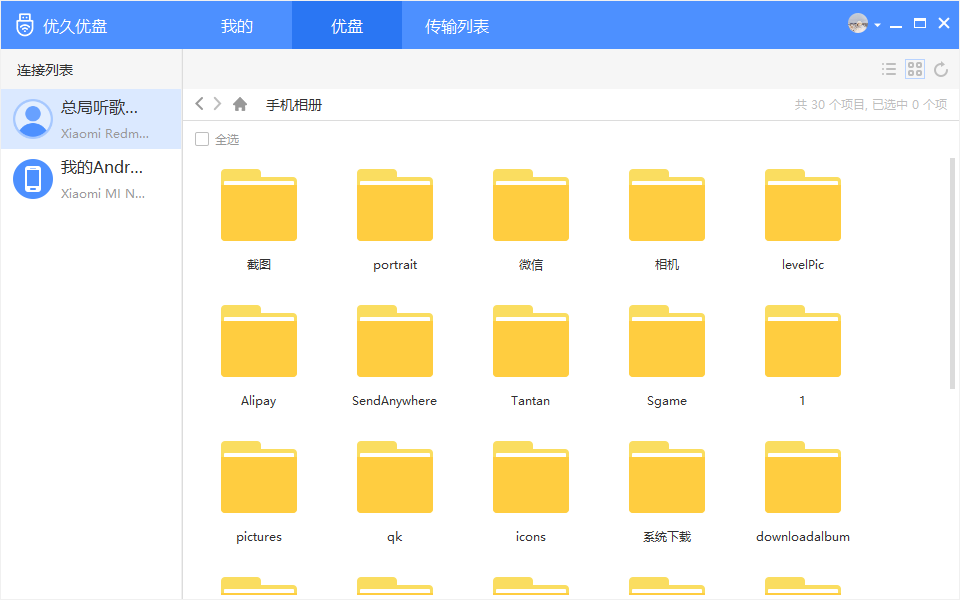Image resolution: width=960 pixels, height=600 pixels.
Task: Switch to the 我的 tab
Action: [x=237, y=25]
